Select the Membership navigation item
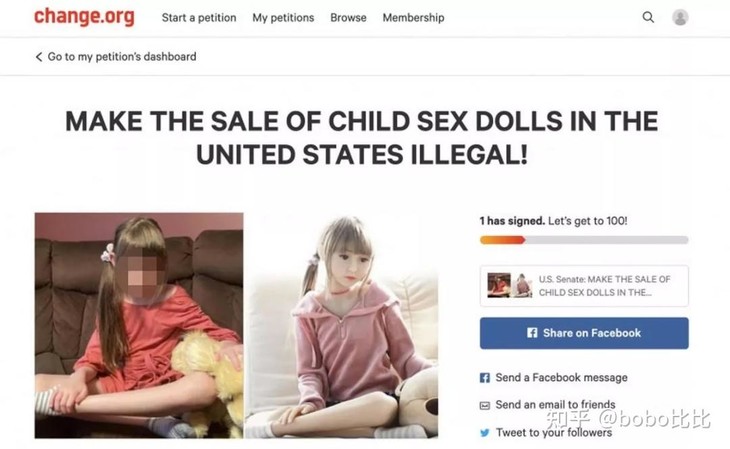The height and width of the screenshot is (449, 730). (413, 18)
